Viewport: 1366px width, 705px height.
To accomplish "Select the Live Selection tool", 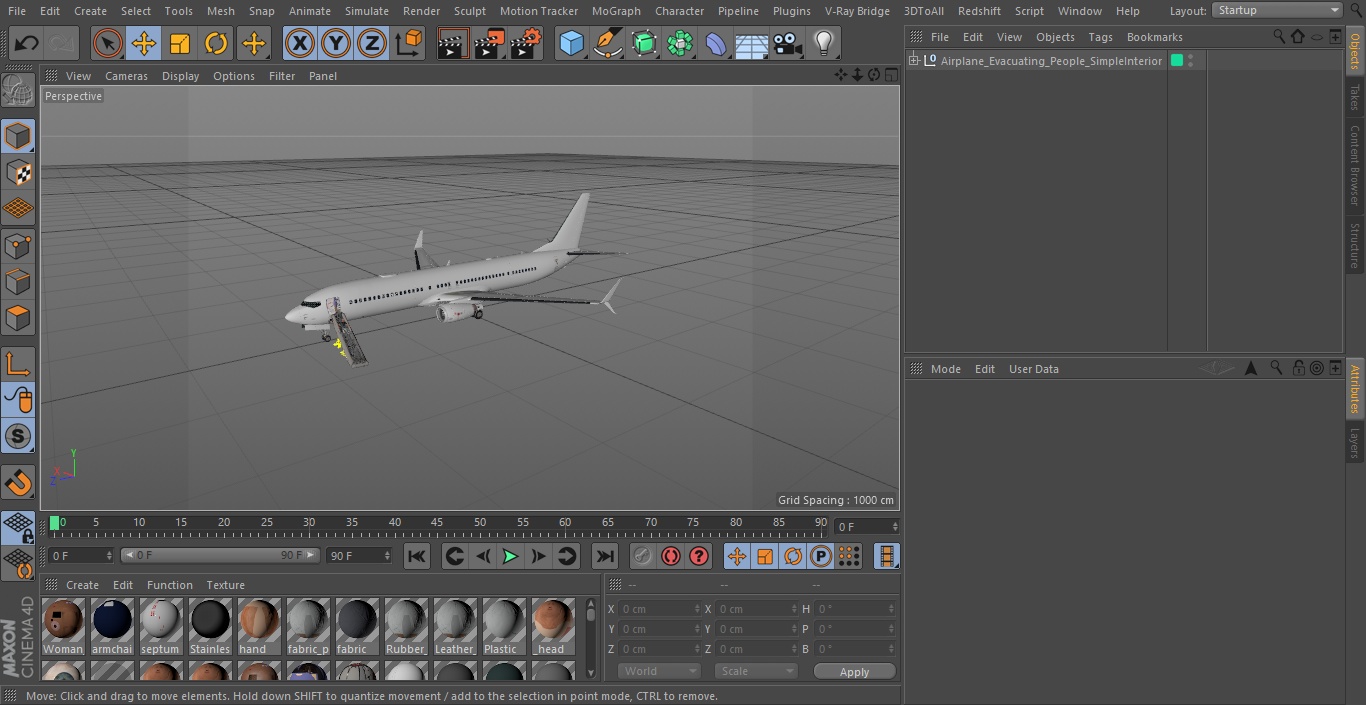I will coord(107,43).
